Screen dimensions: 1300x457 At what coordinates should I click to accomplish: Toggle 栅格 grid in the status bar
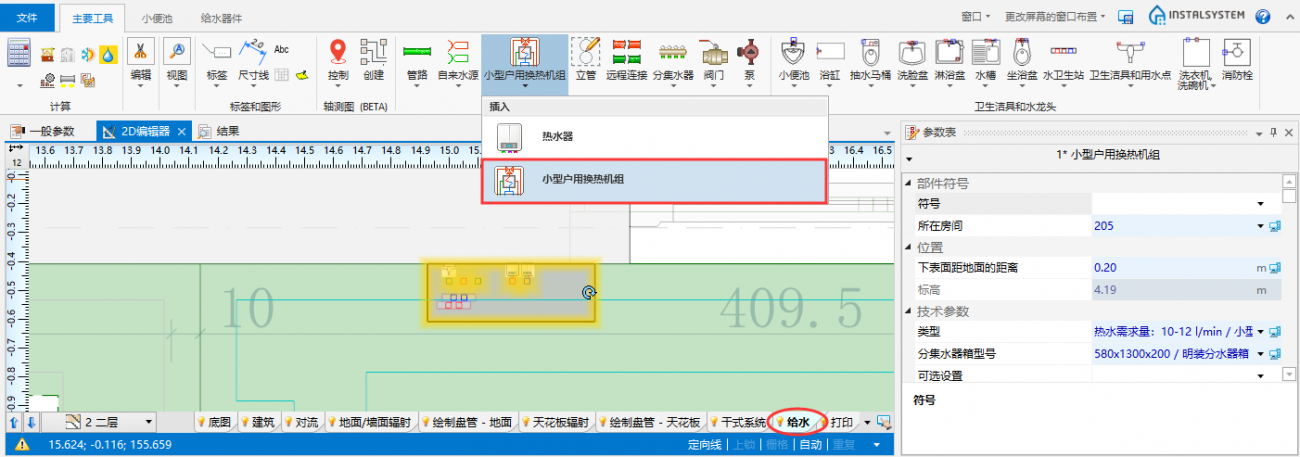[777, 445]
